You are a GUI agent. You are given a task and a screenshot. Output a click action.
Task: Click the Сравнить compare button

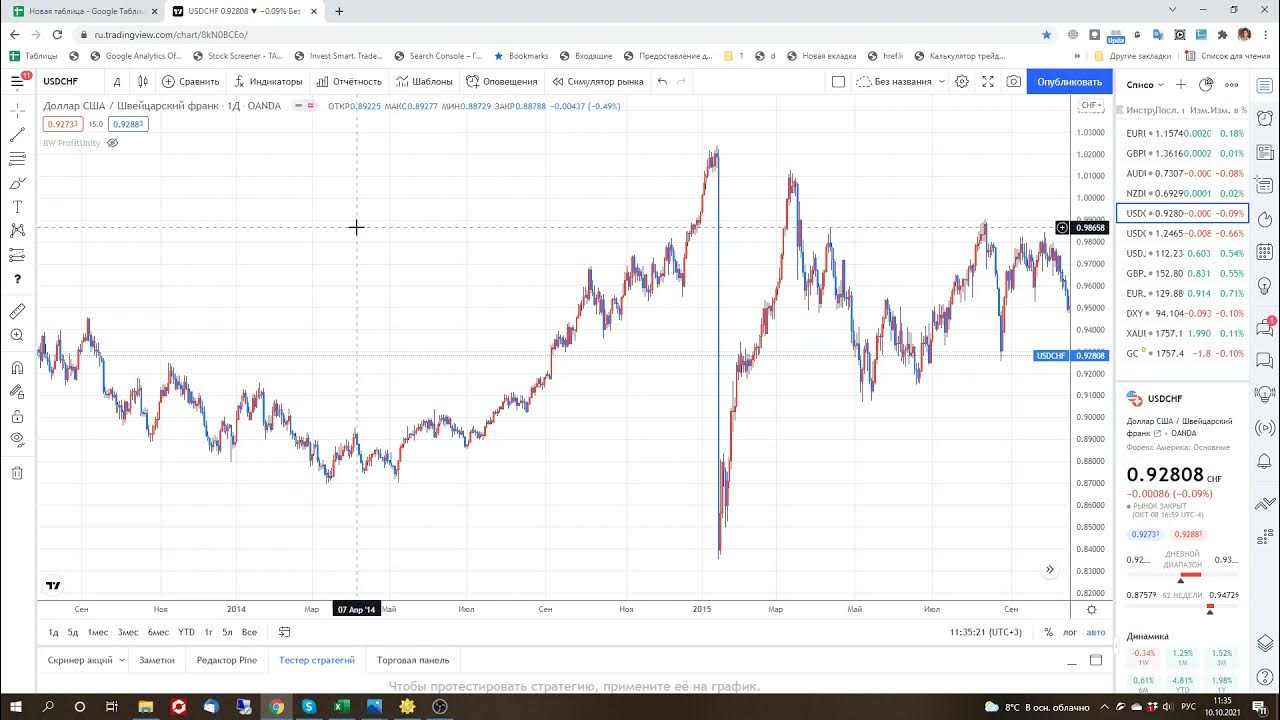(x=191, y=81)
